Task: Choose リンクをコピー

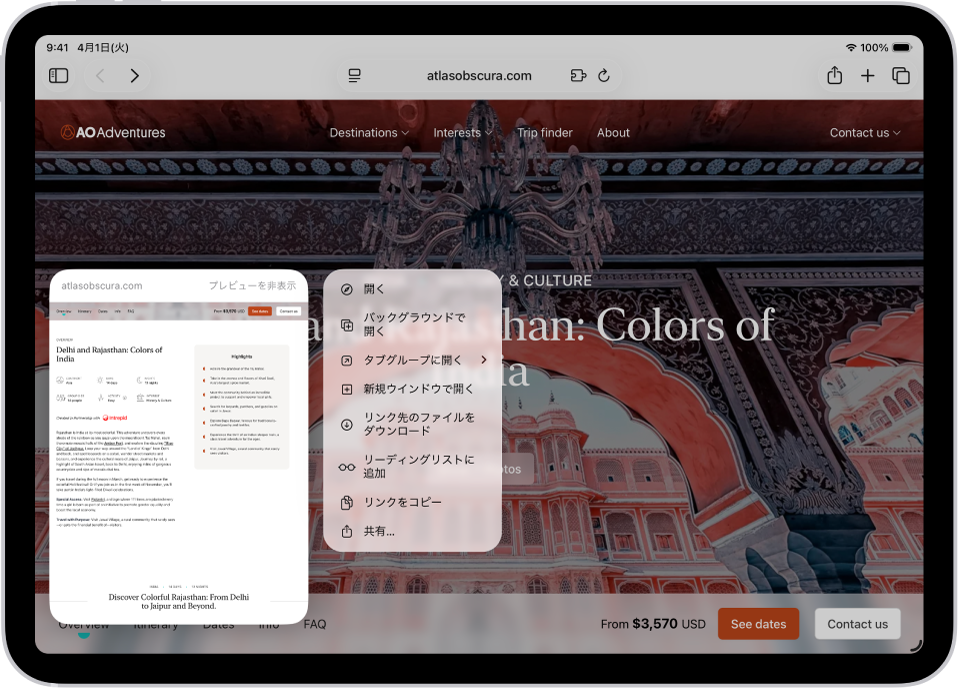Action: point(413,502)
